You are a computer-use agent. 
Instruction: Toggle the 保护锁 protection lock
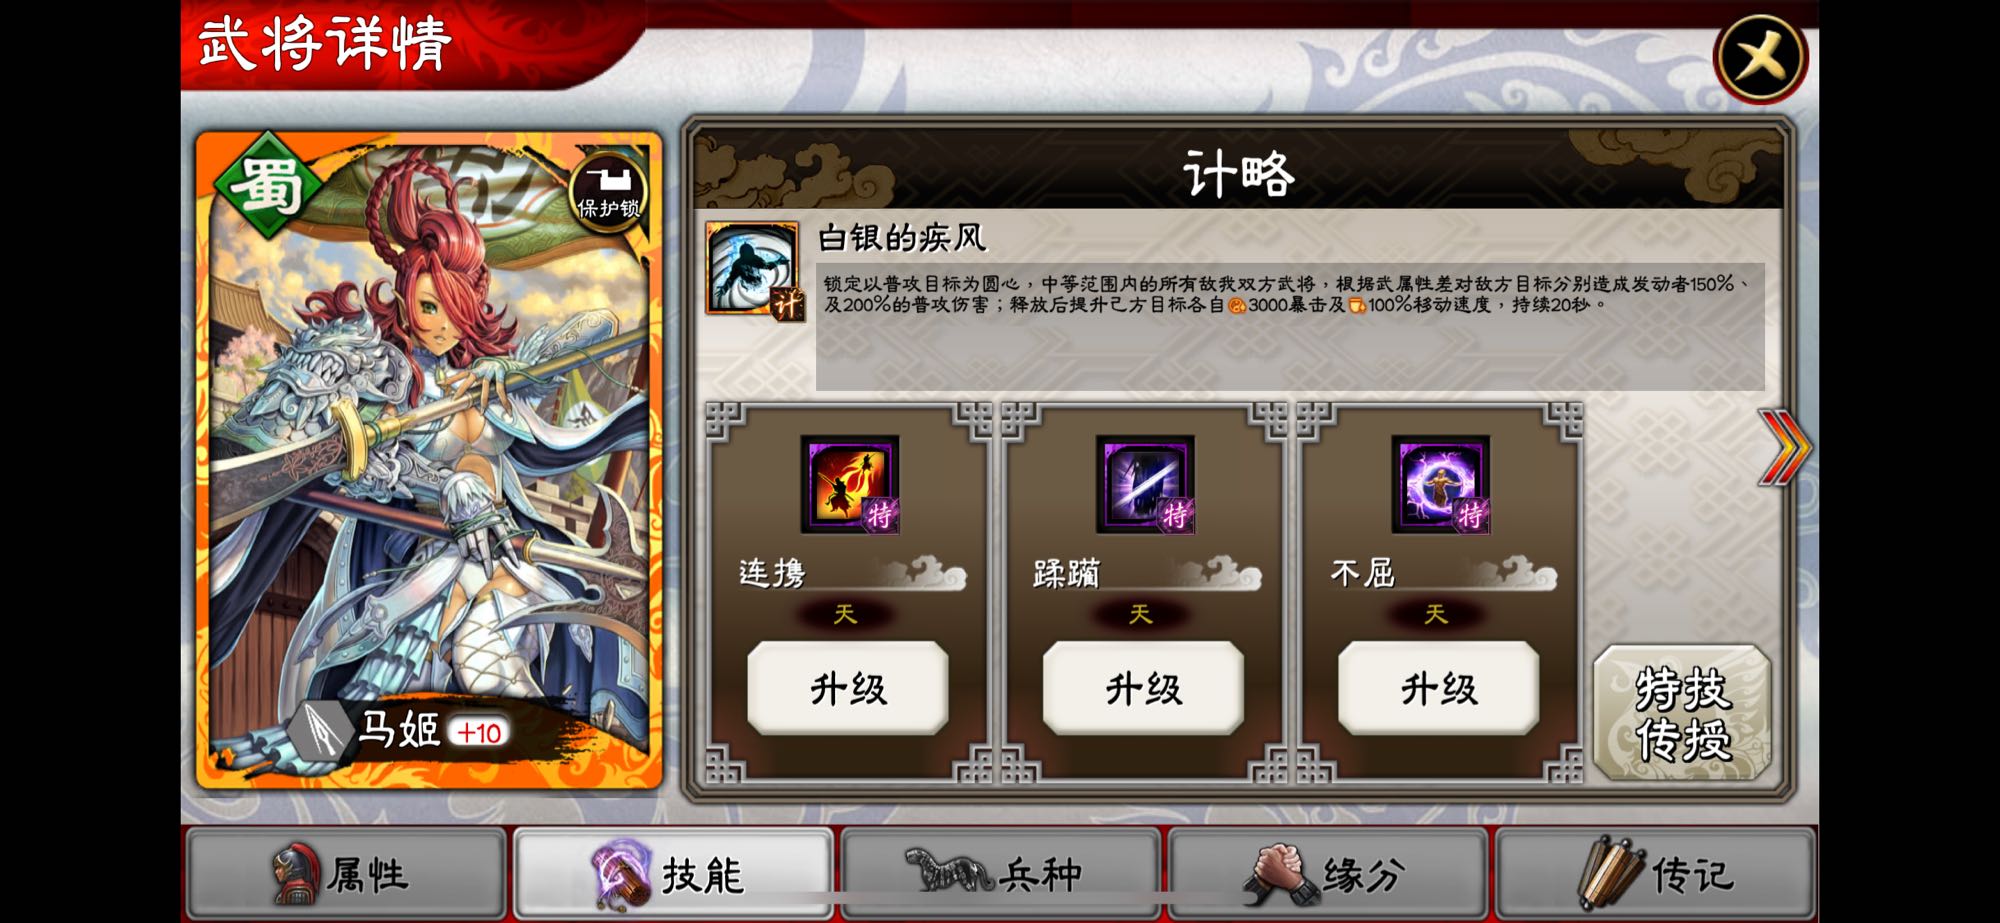click(x=608, y=192)
